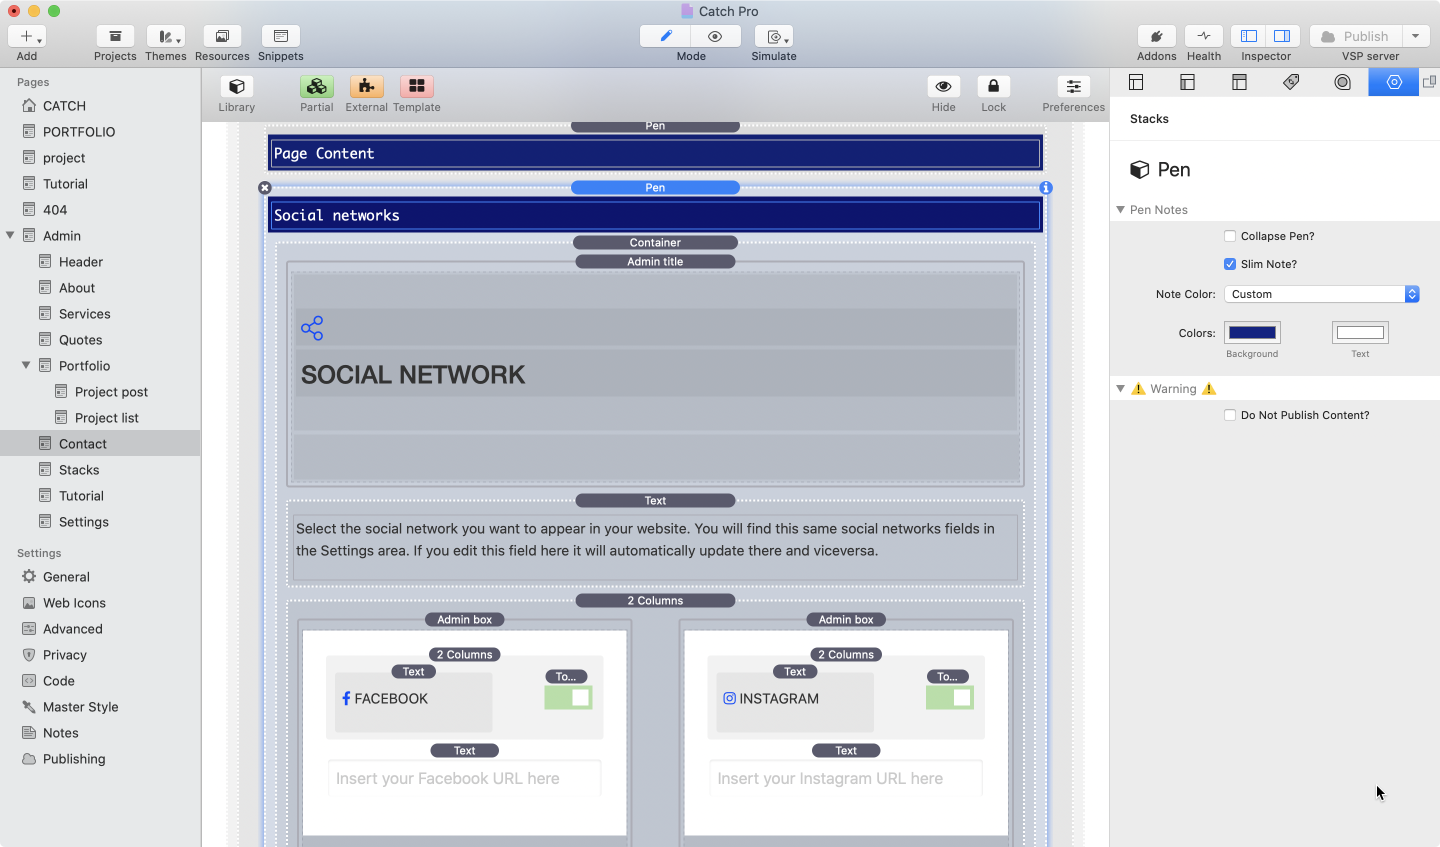Open the Addons toolbar icon

1156,37
